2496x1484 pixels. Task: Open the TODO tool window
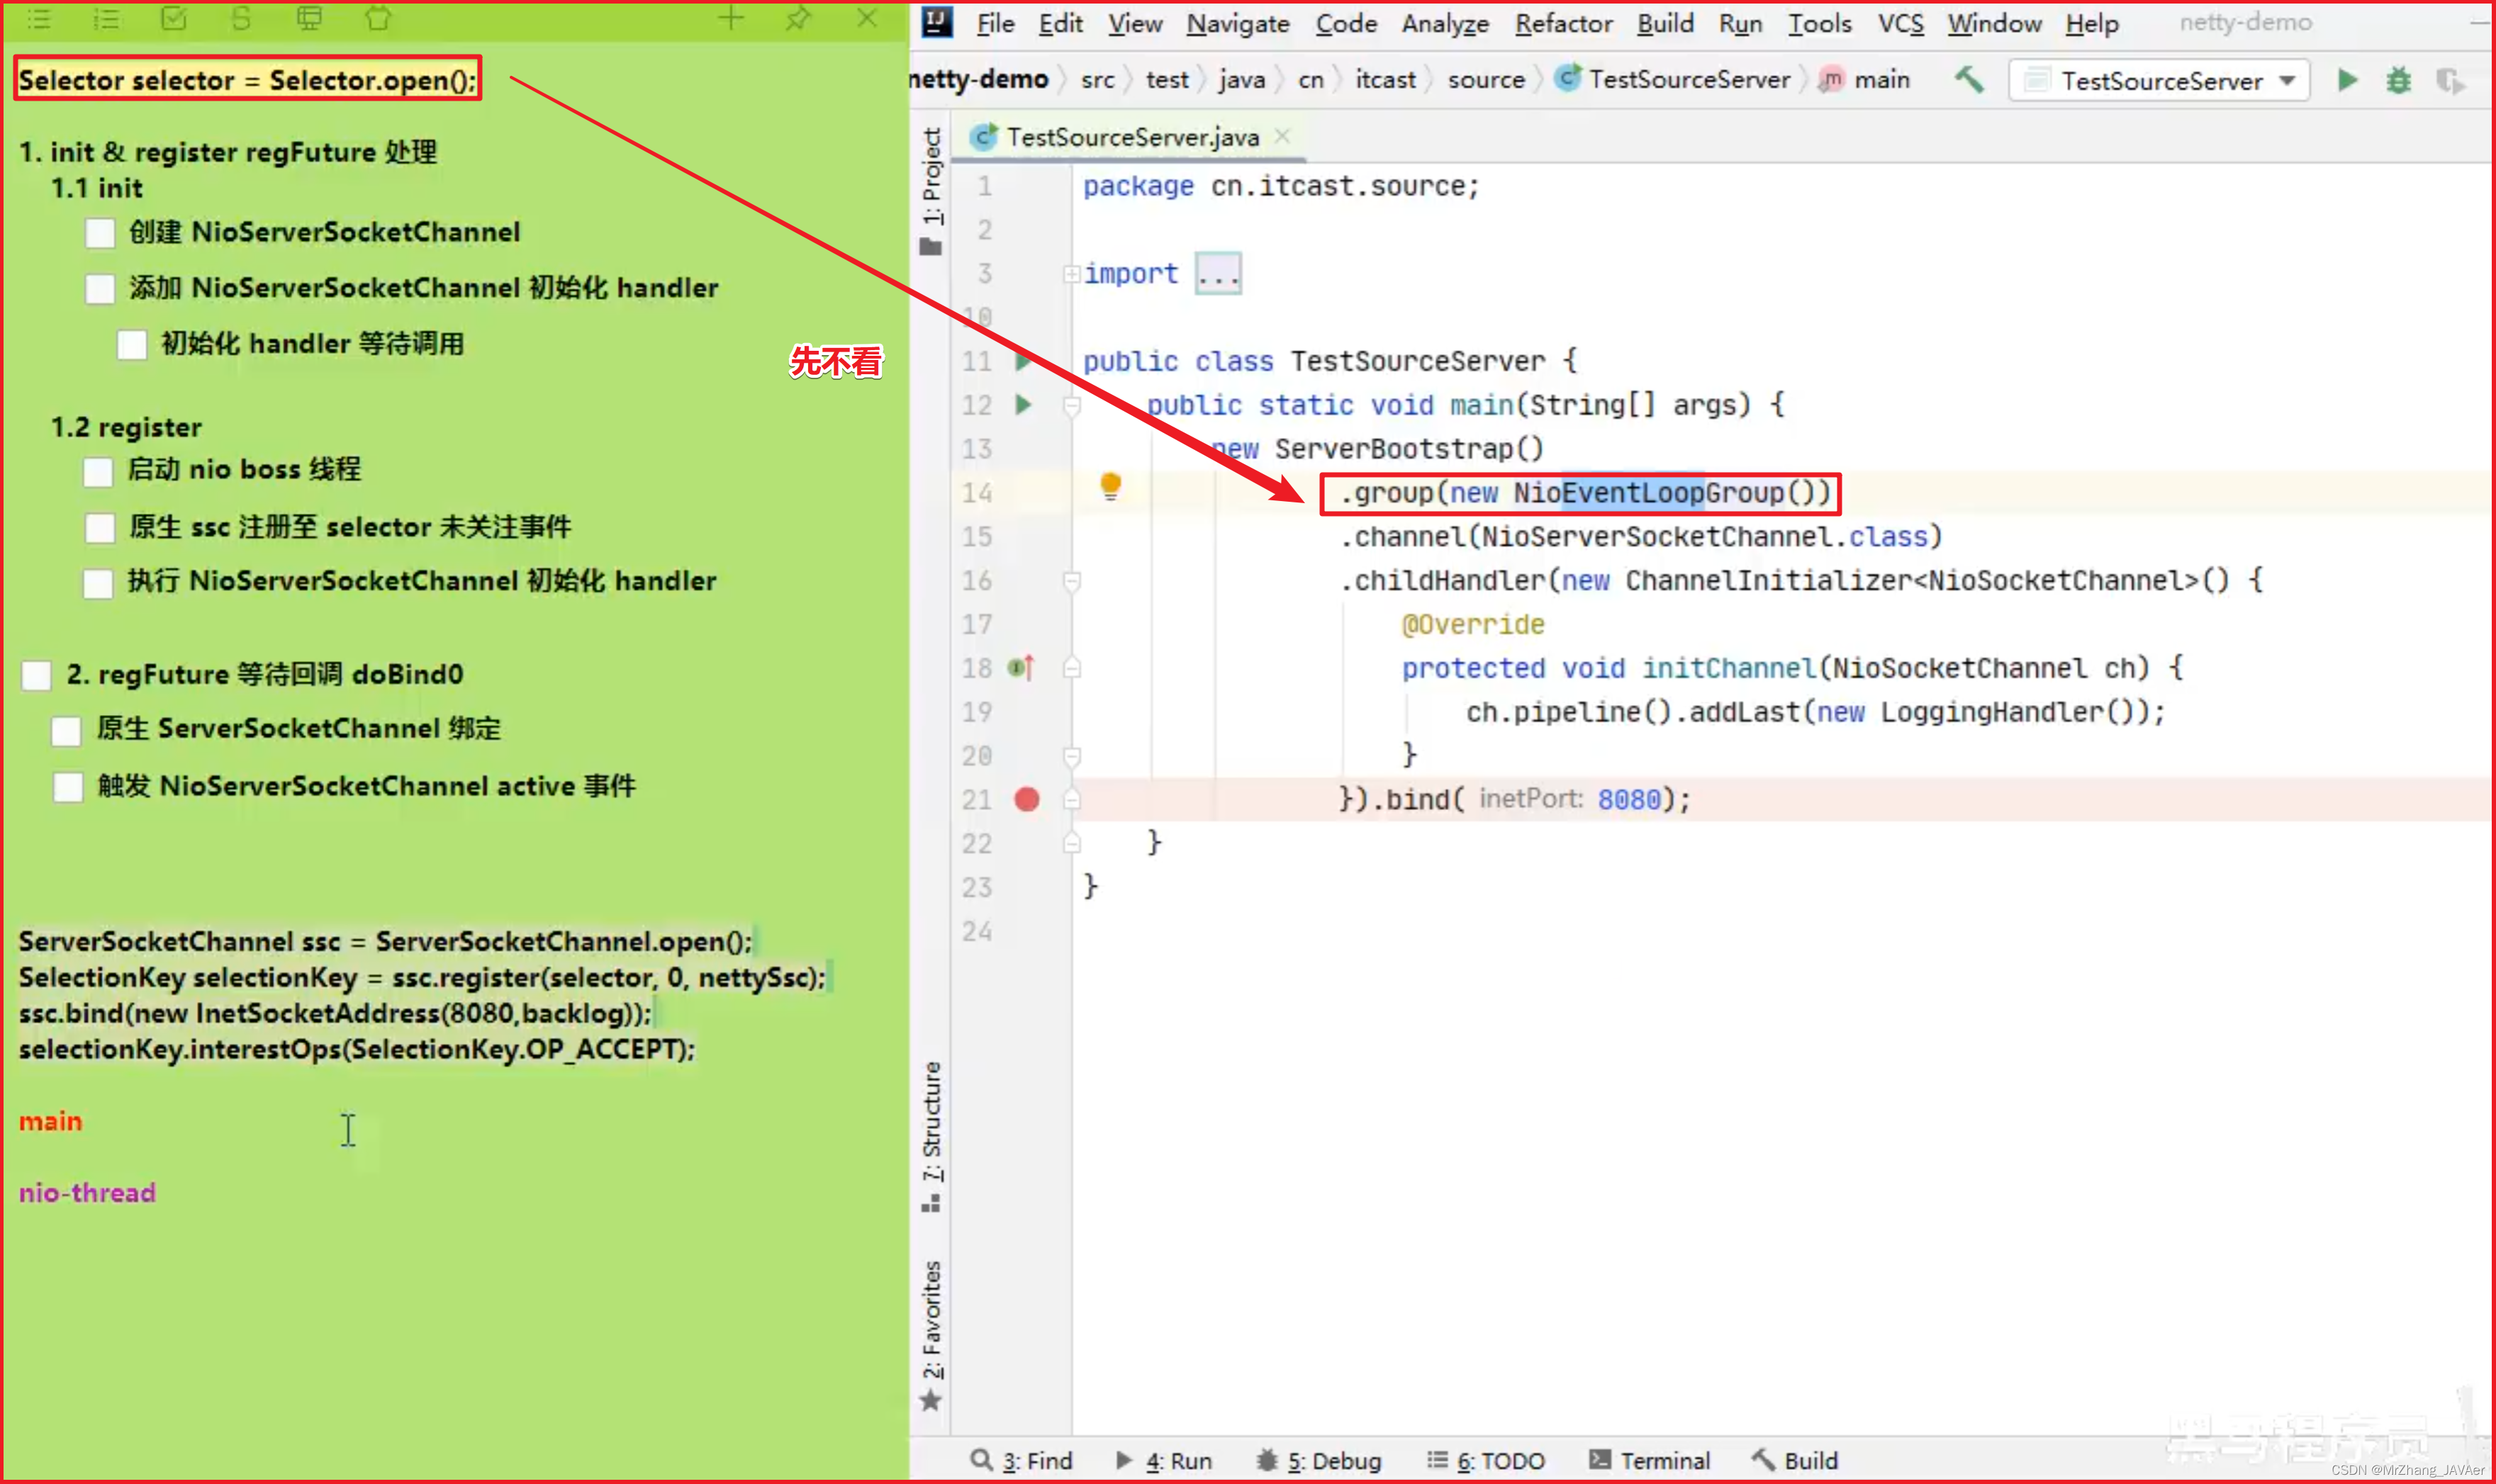[x=1486, y=1460]
